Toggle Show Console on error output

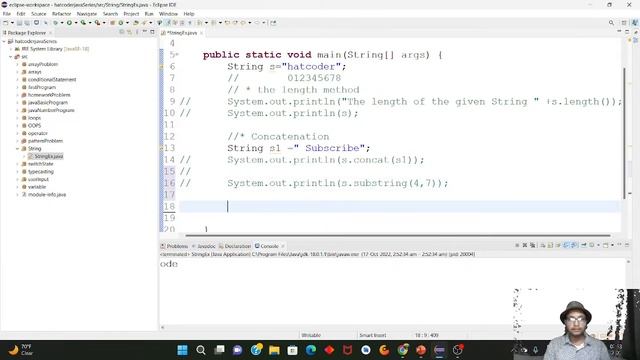point(573,245)
